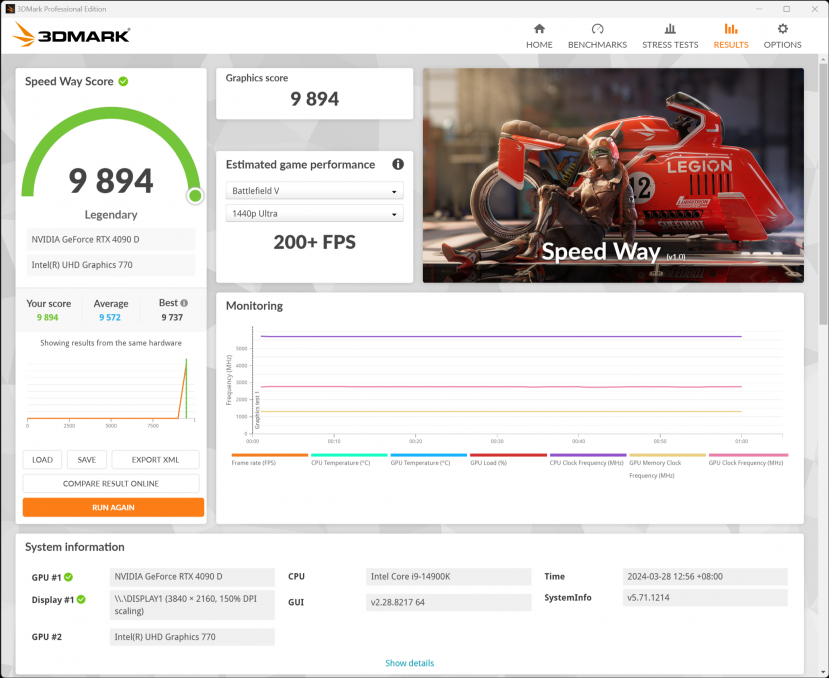Open the Battlefield V game dropdown
Image resolution: width=829 pixels, height=678 pixels.
pyautogui.click(x=315, y=191)
